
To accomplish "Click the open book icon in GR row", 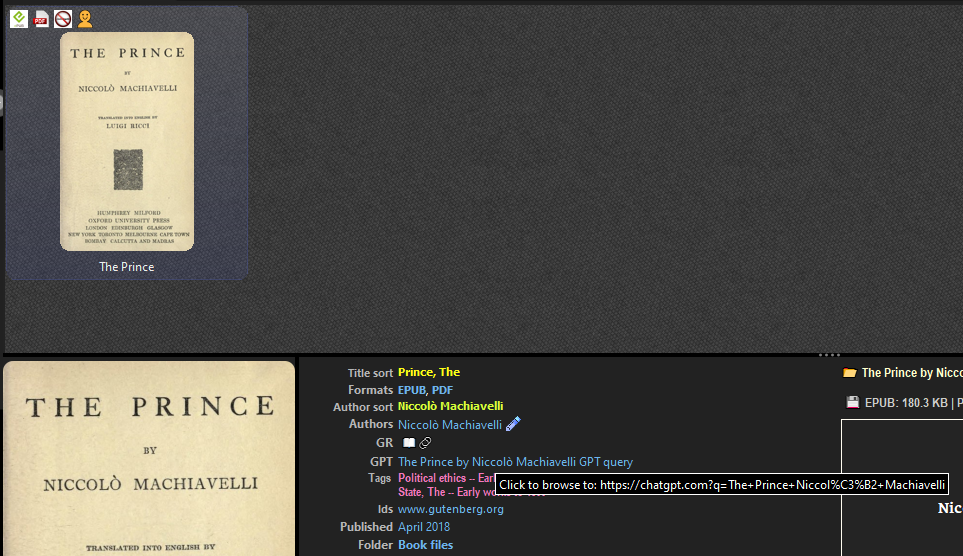I will (x=408, y=442).
